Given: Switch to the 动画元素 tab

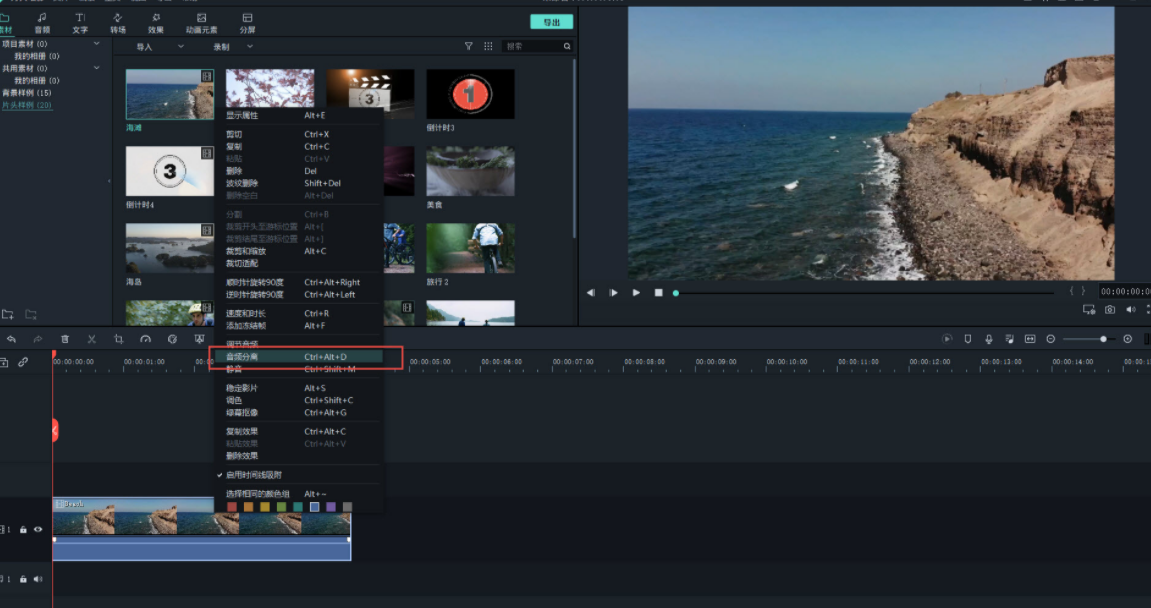Looking at the screenshot, I should 201,23.
